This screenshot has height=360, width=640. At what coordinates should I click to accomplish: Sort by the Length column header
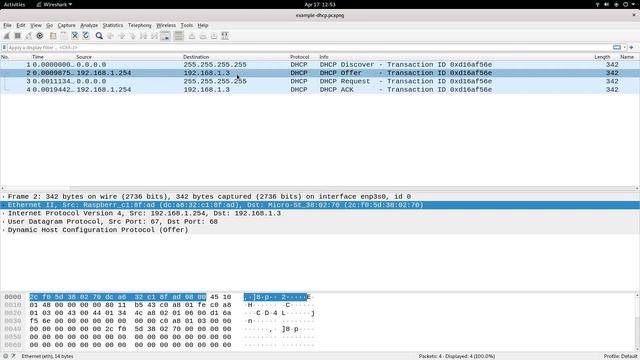click(602, 57)
